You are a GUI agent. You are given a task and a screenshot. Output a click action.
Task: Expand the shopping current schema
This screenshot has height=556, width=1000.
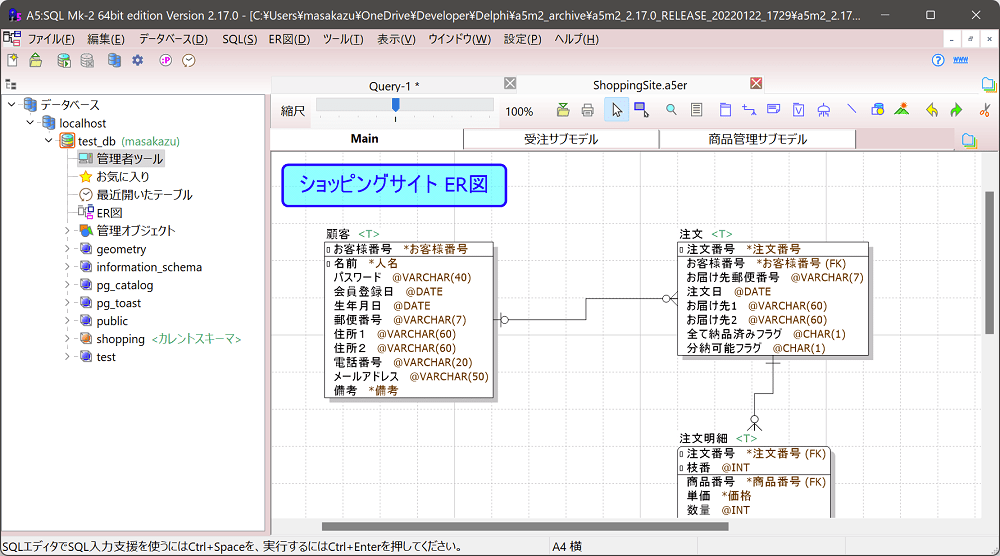(67, 339)
